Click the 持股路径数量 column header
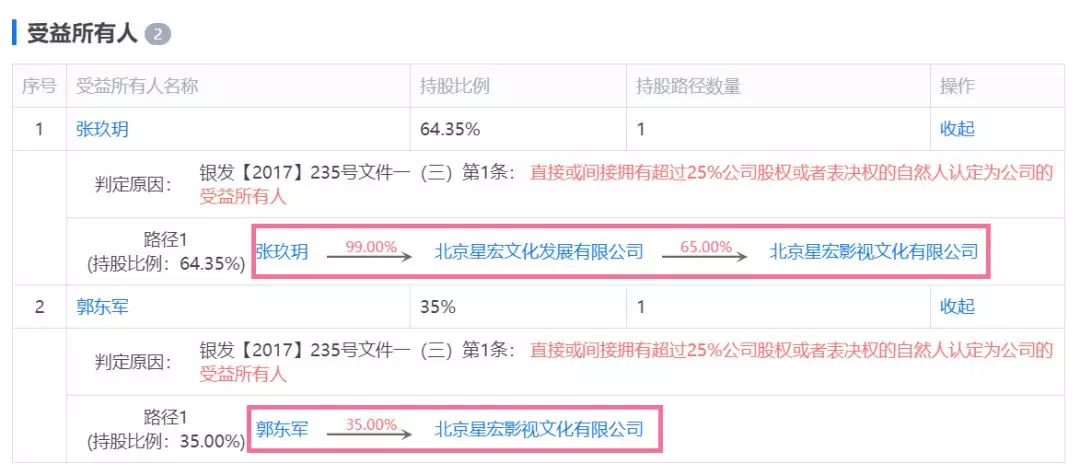Viewport: 1080px width, 475px height. click(688, 86)
